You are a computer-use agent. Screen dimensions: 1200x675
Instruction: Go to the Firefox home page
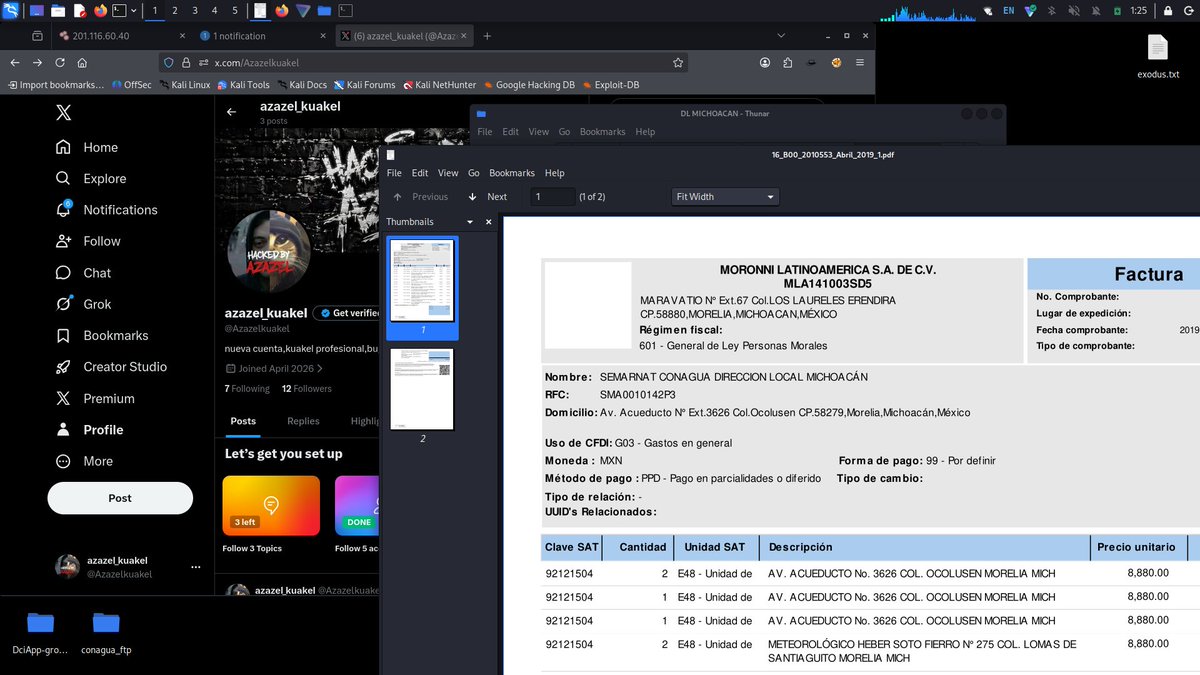pos(82,62)
